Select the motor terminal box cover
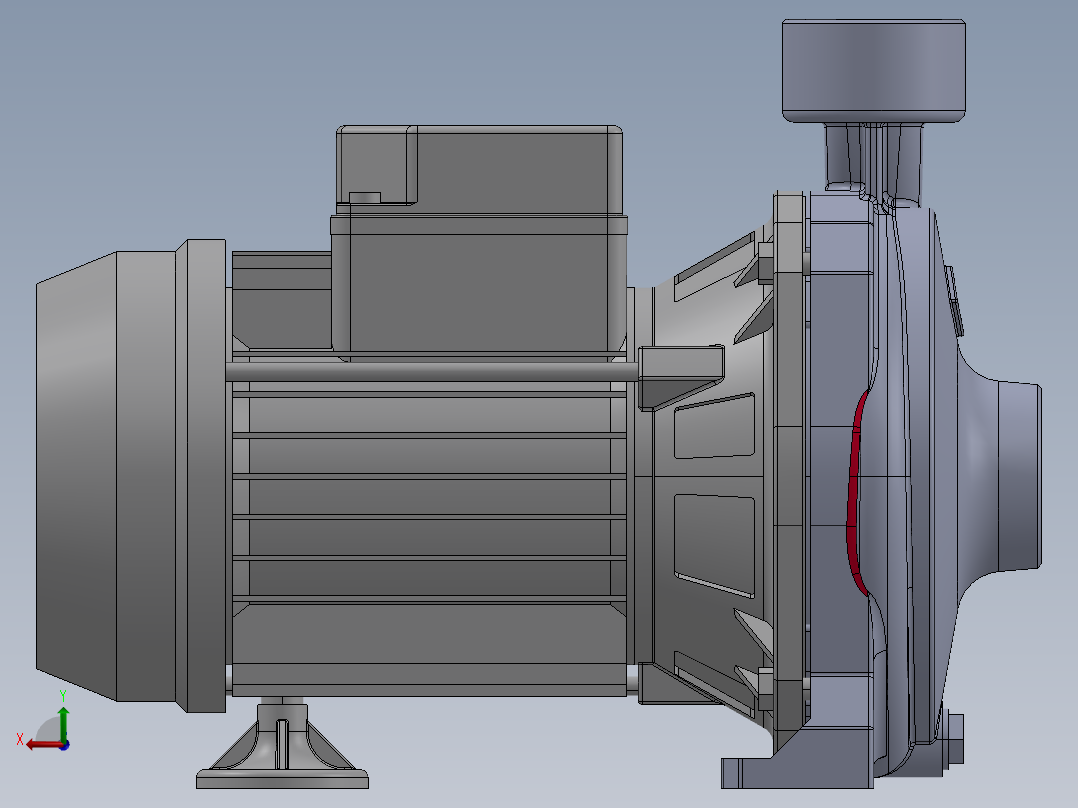This screenshot has width=1078, height=808. pos(480,170)
